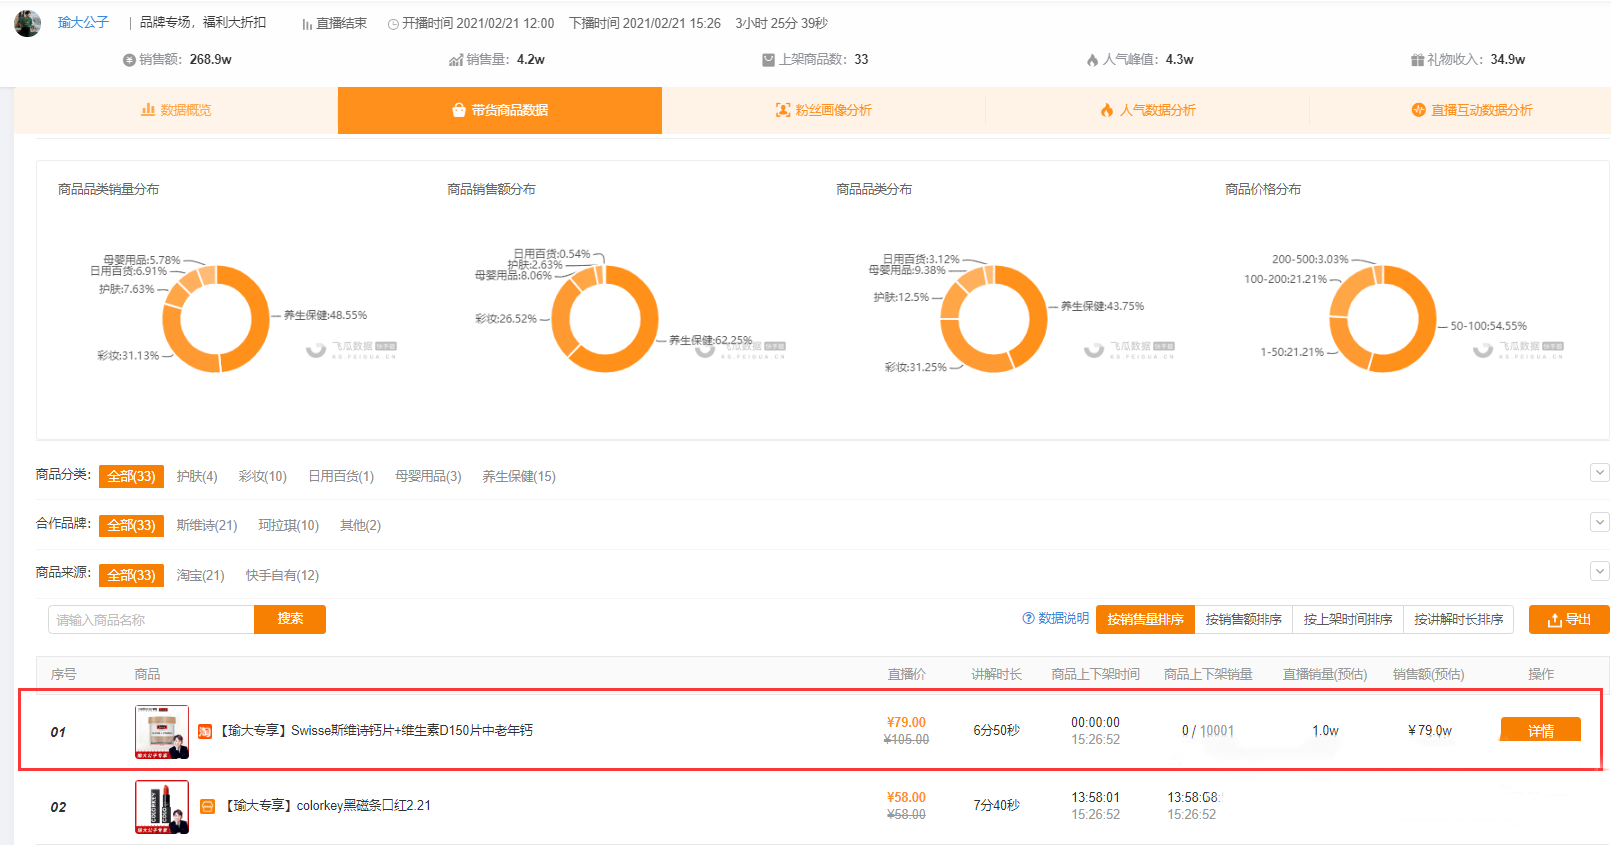Sort by 按销售量排序
The height and width of the screenshot is (845, 1611).
coord(1145,619)
